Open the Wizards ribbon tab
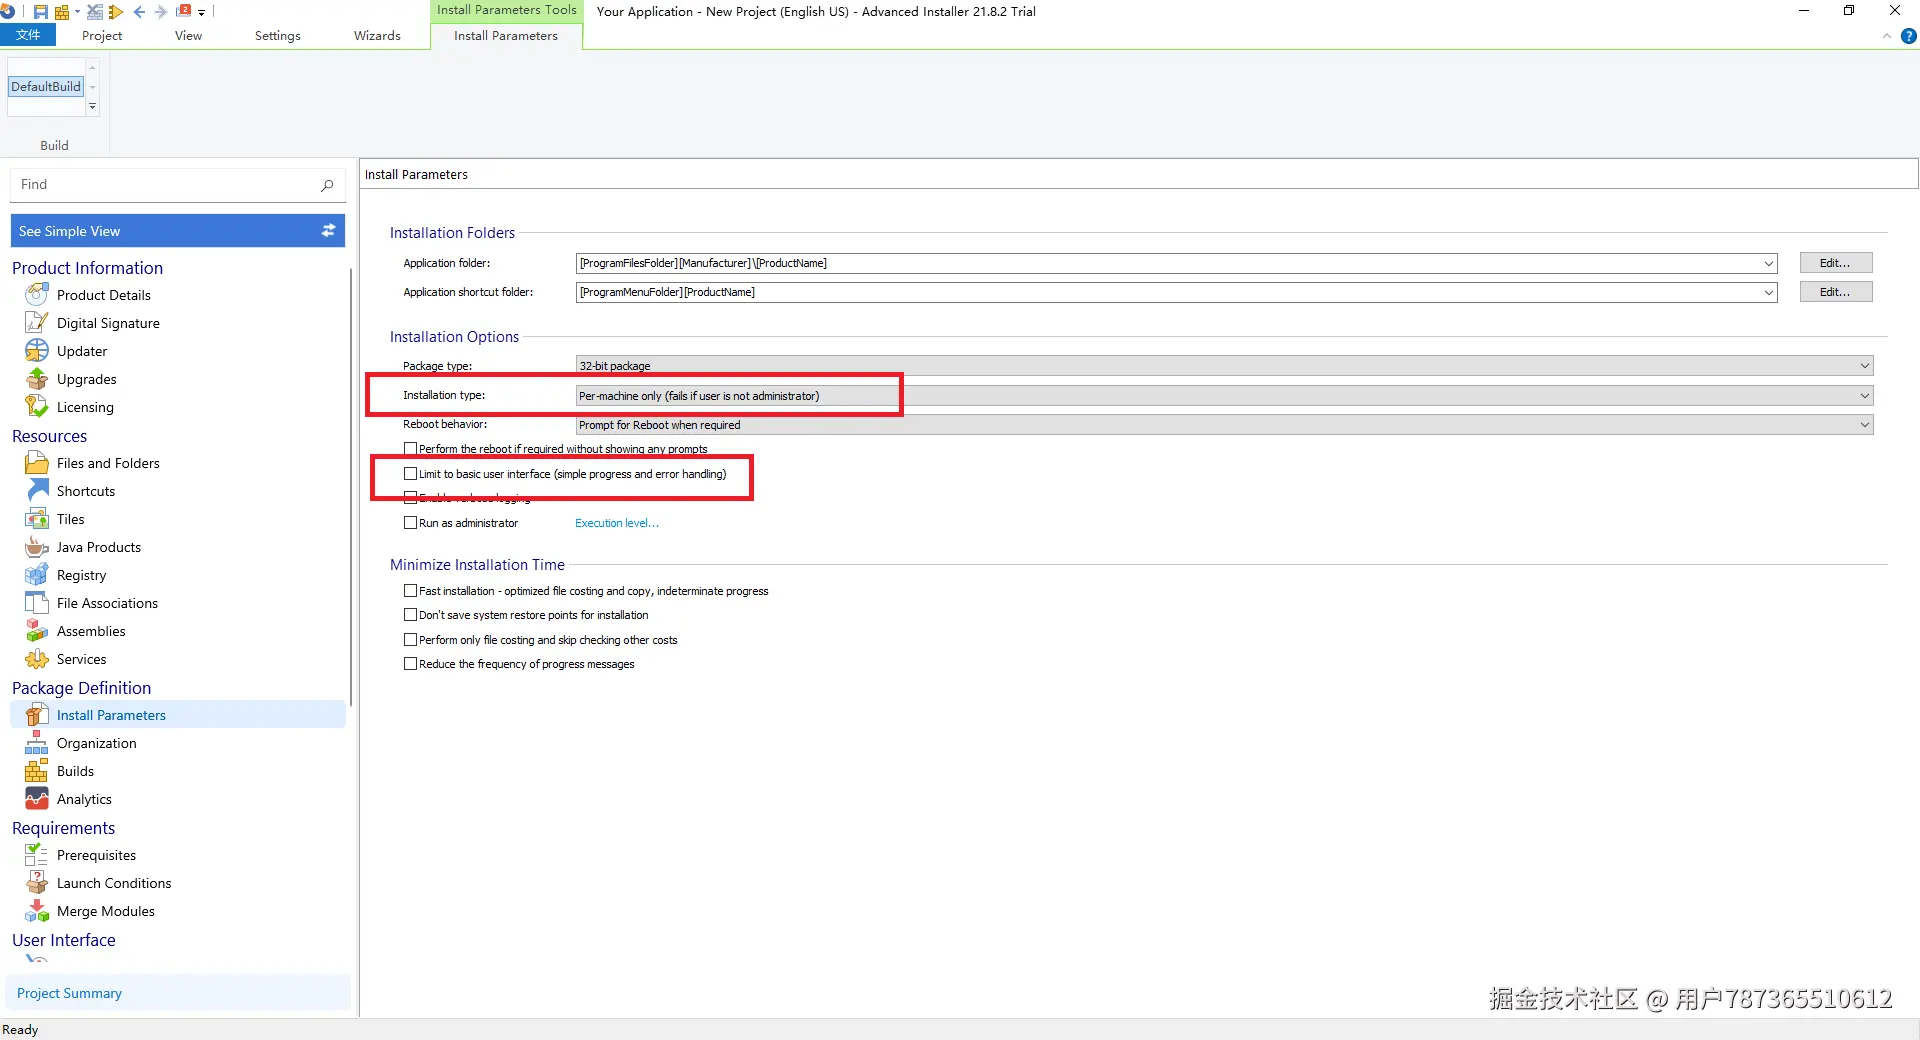The width and height of the screenshot is (1920, 1040). pos(377,36)
